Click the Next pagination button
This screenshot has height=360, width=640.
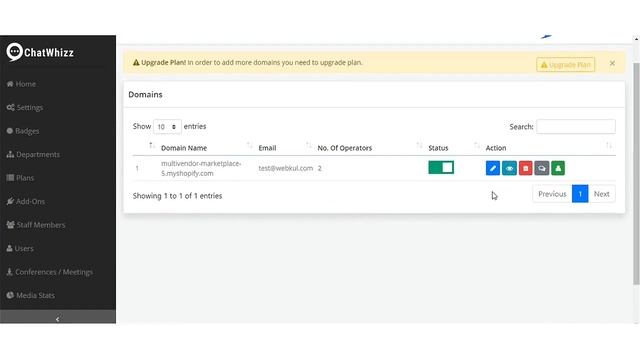pyautogui.click(x=602, y=194)
